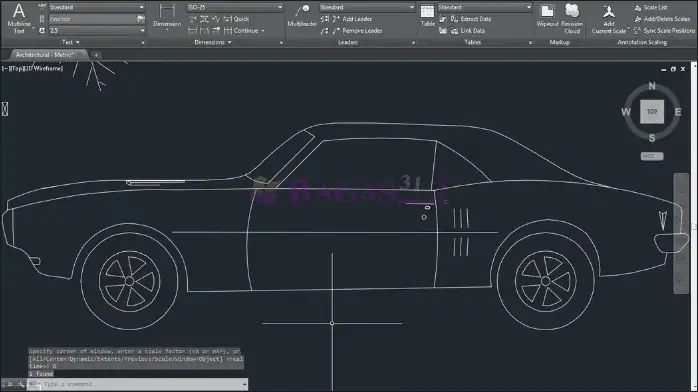Open the text height dropdown showing 2.5
The image size is (698, 392).
(97, 30)
